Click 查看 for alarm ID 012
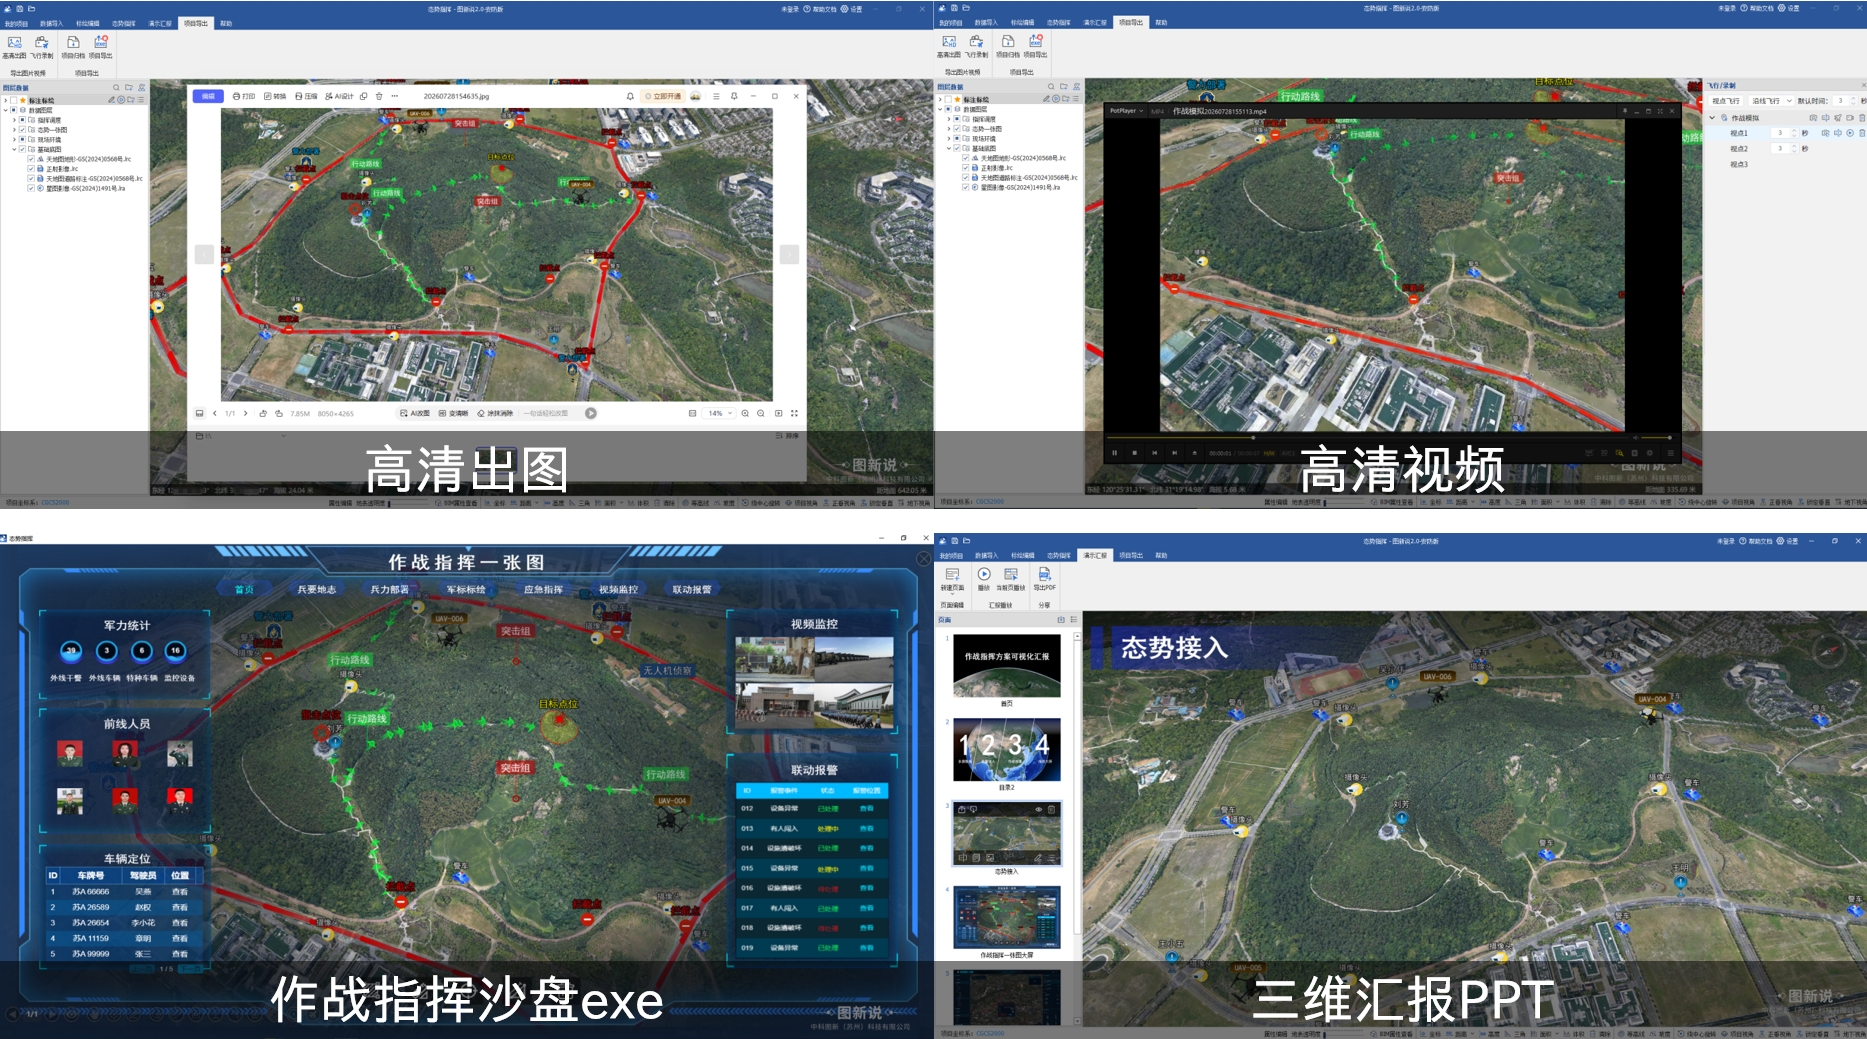 866,808
